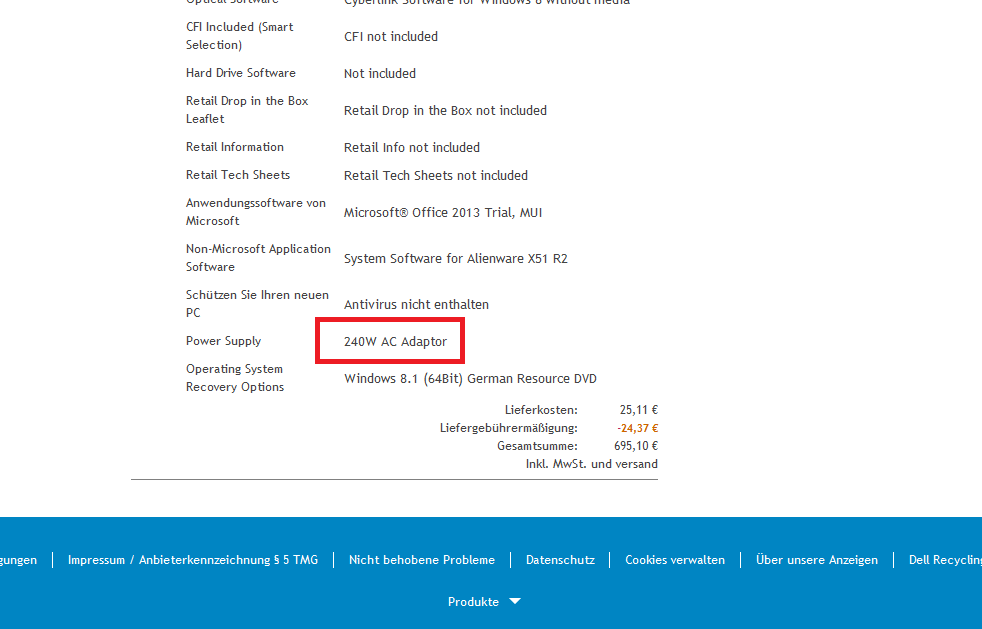The image size is (982, 629).
Task: Click the Produkte footer menu label
Action: pyautogui.click(x=473, y=602)
